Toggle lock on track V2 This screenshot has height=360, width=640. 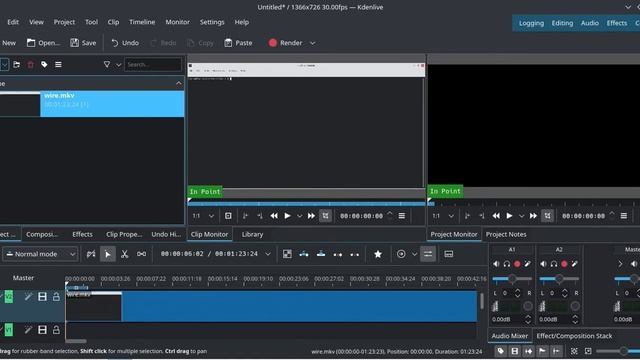[x=56, y=296]
